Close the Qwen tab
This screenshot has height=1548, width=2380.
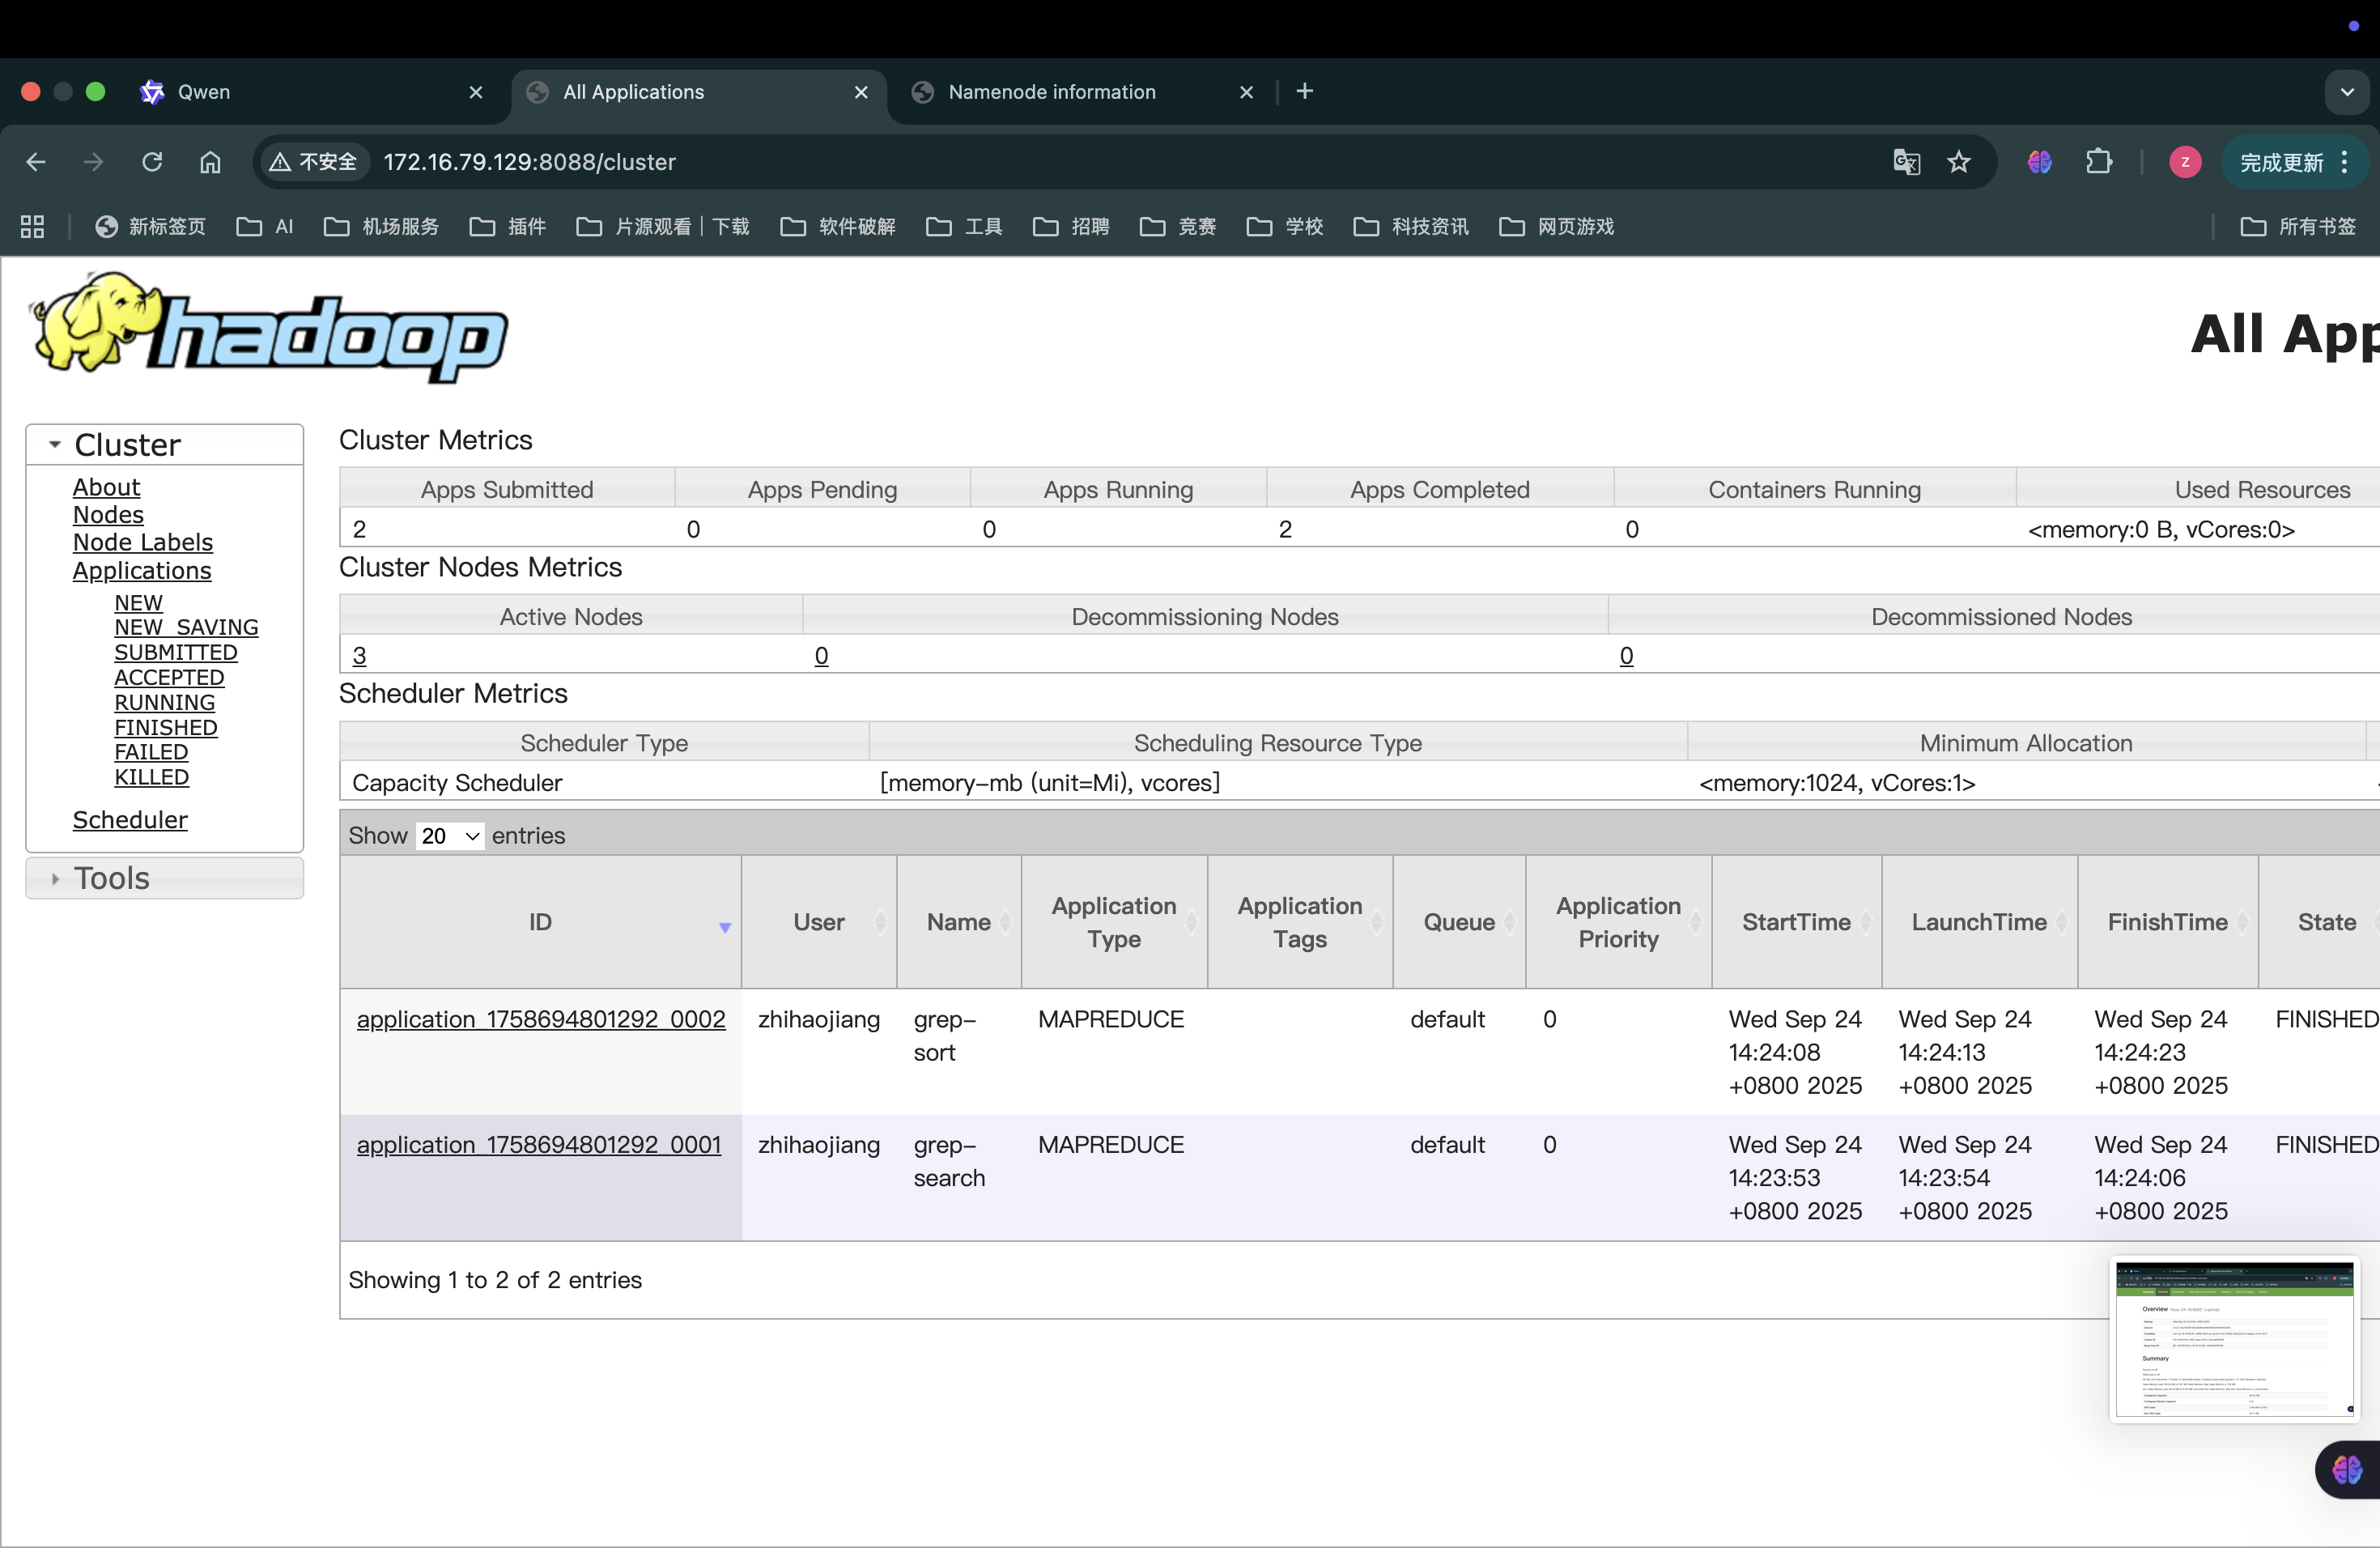pyautogui.click(x=476, y=92)
